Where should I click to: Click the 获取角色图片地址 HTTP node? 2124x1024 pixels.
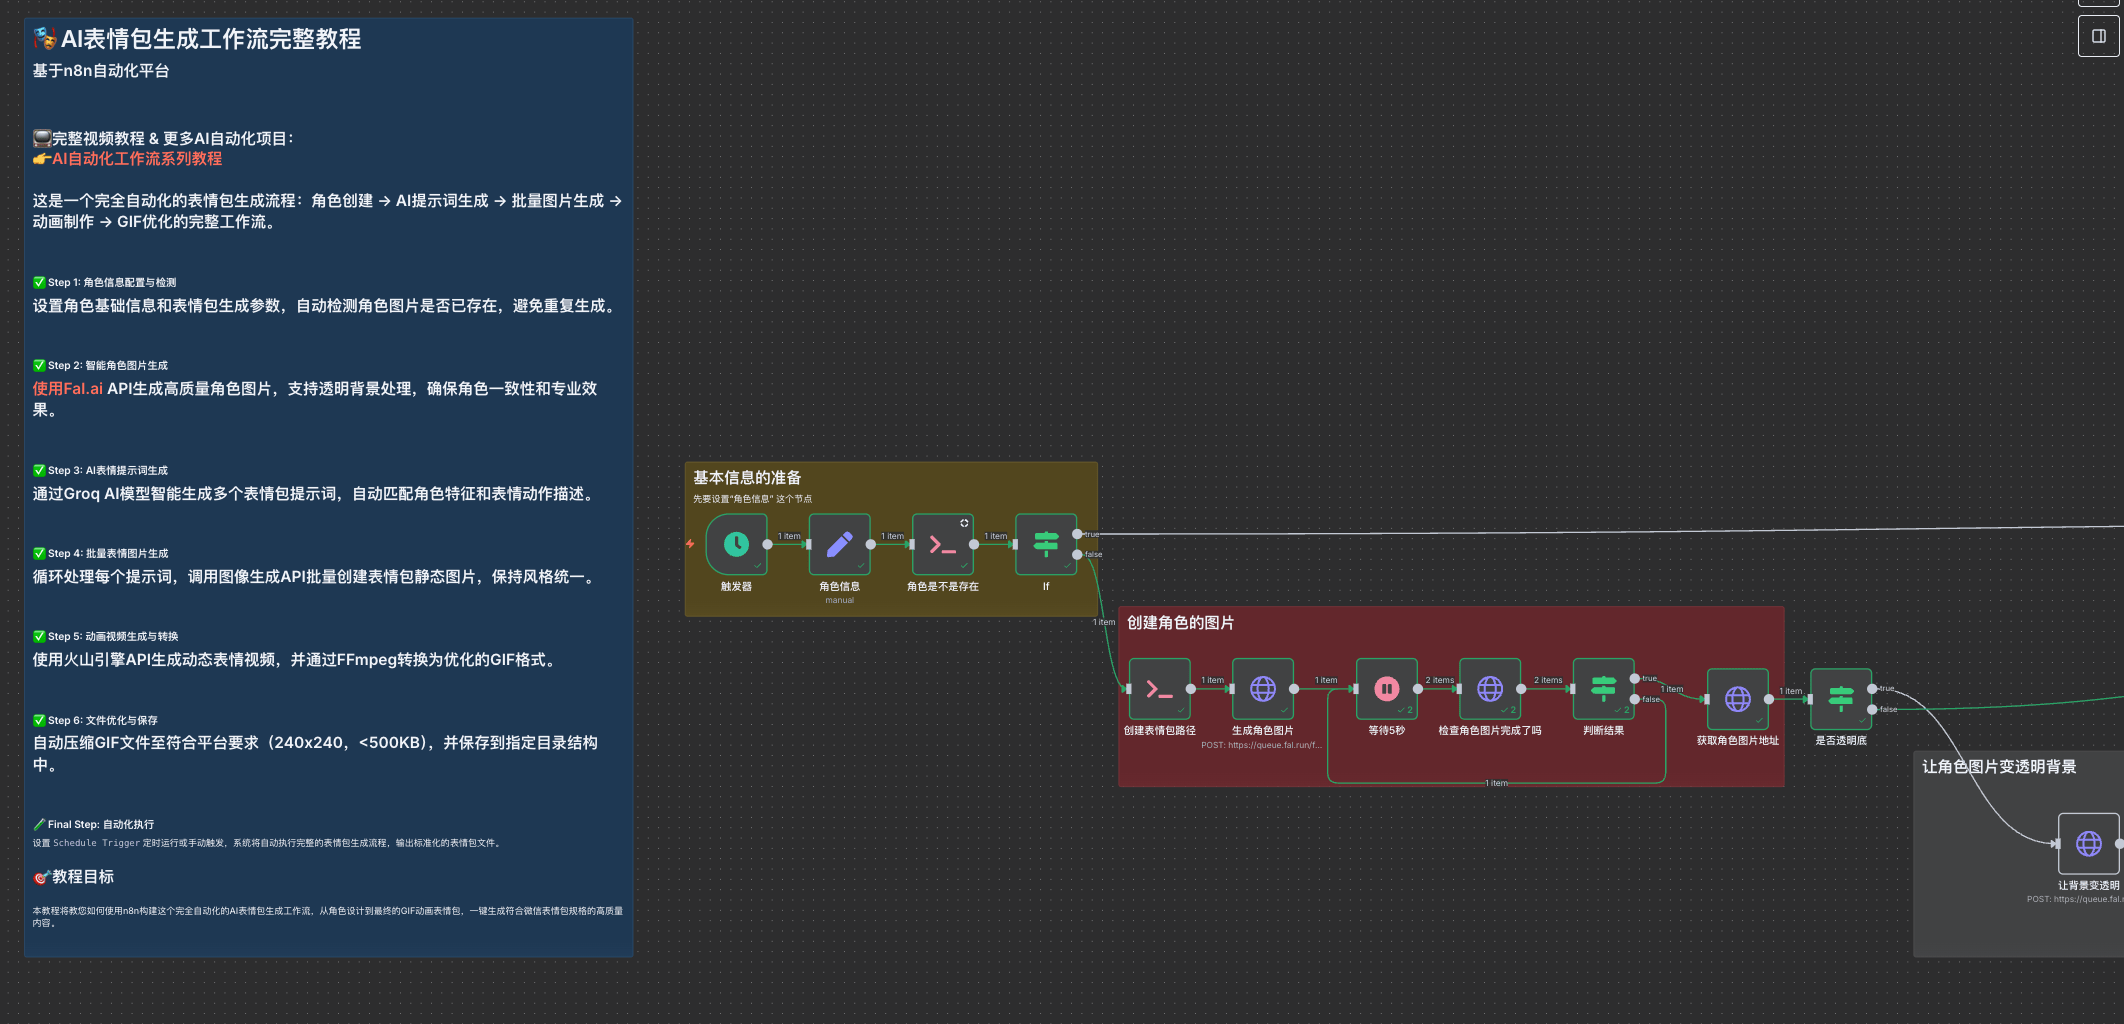(1737, 699)
